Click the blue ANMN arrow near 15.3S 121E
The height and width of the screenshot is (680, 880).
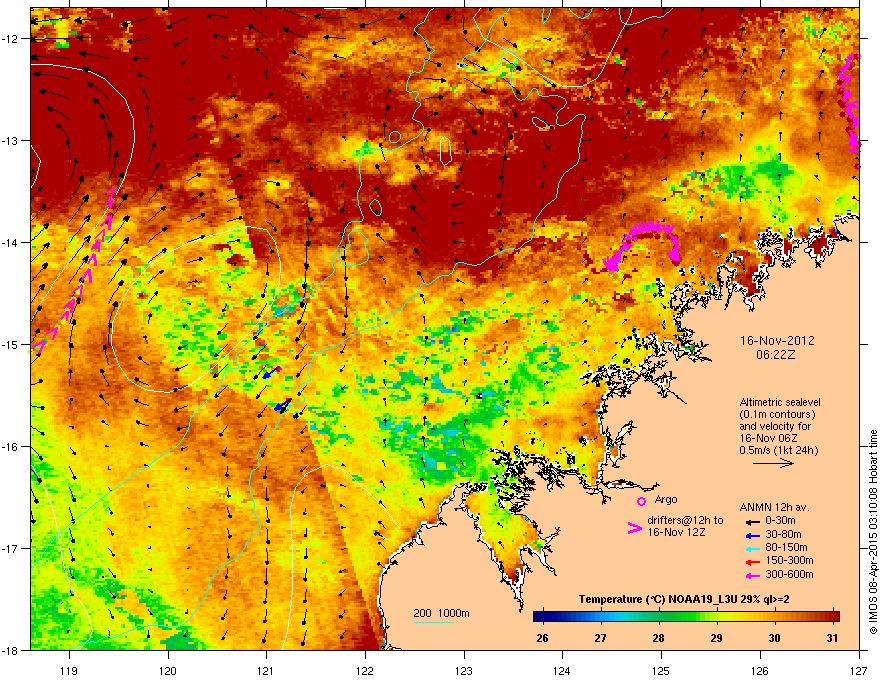point(271,373)
